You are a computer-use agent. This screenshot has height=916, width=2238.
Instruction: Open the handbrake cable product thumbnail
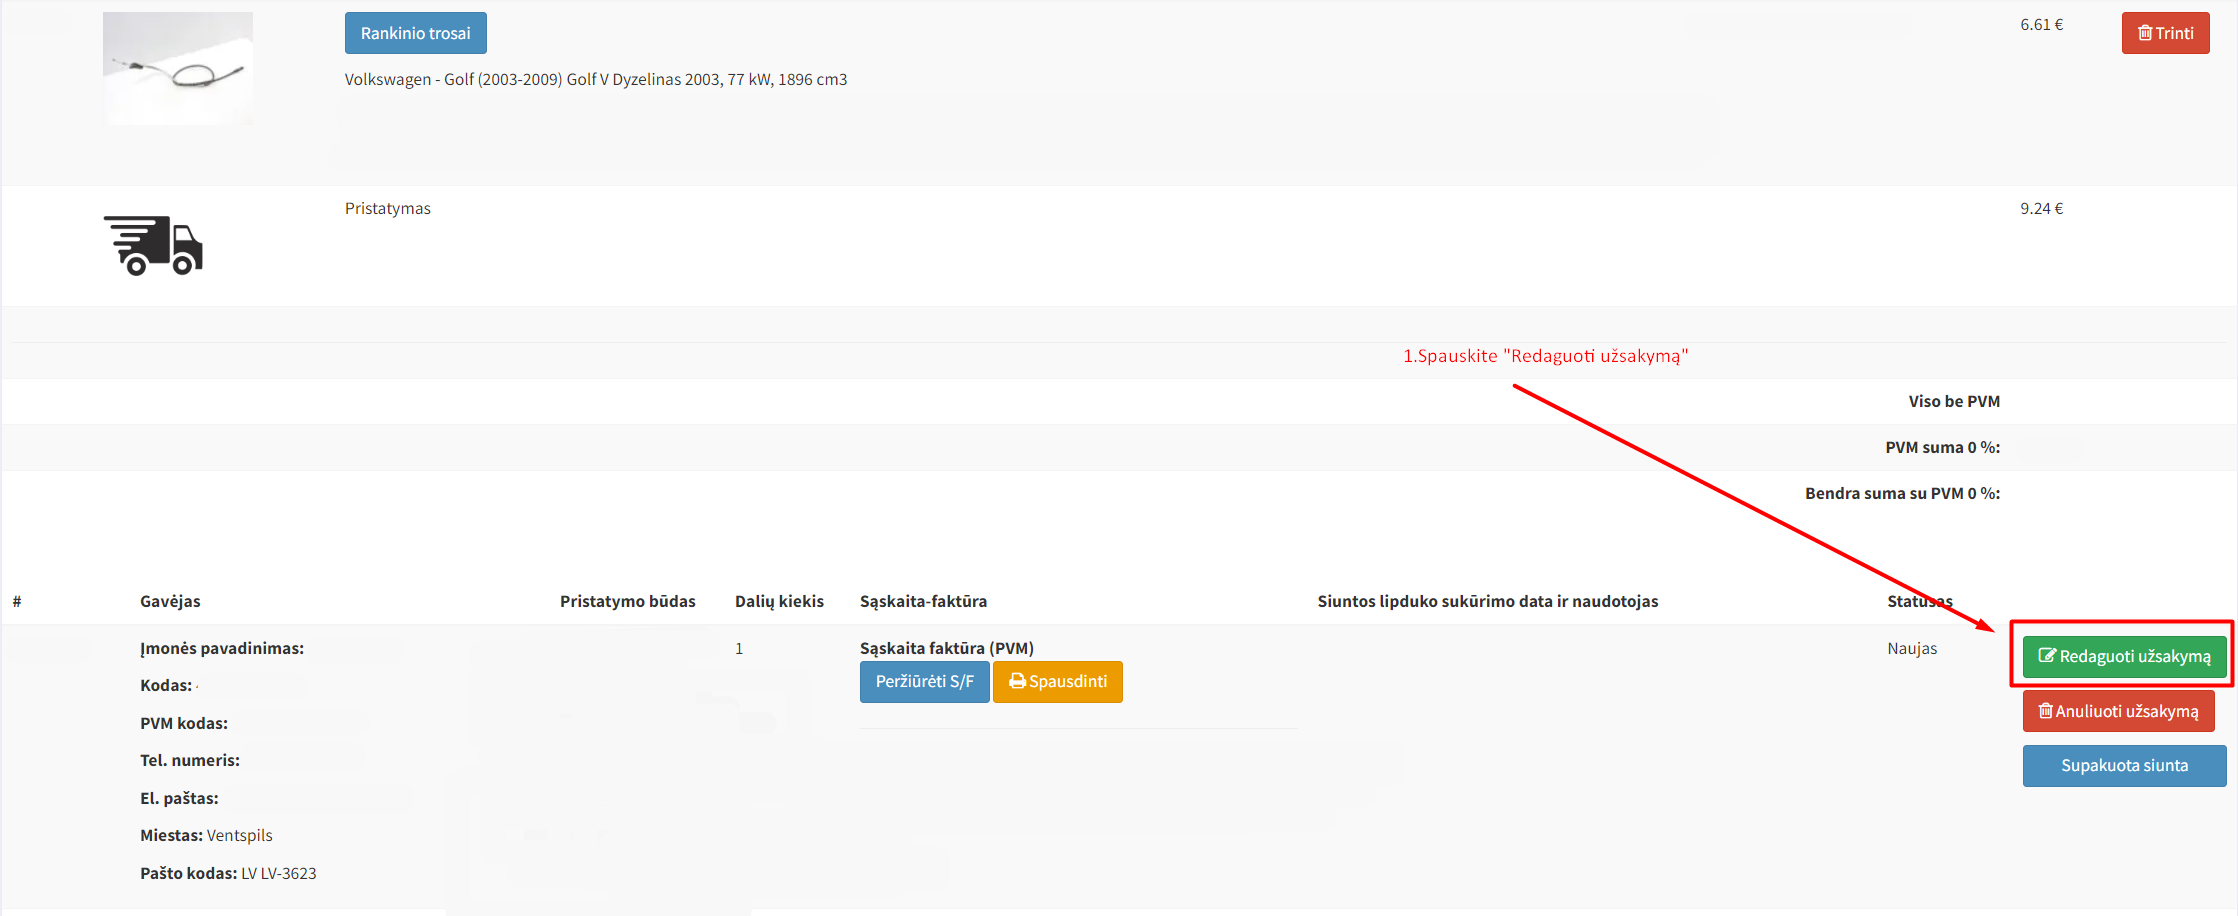[178, 68]
